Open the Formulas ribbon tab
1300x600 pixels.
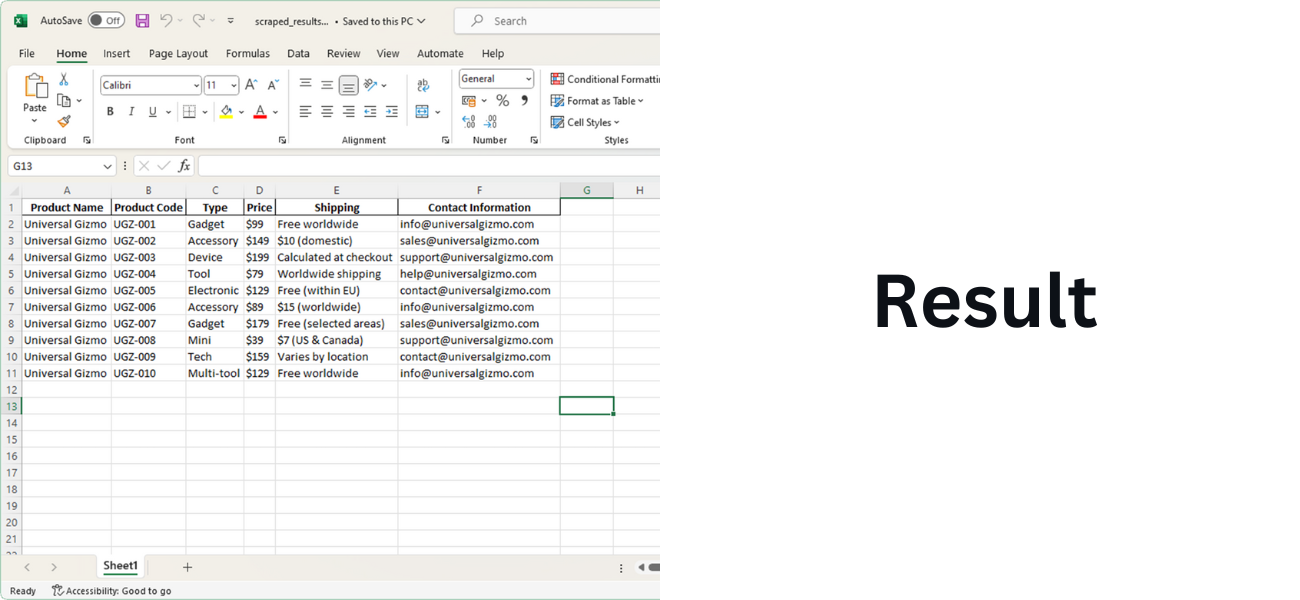pos(248,54)
